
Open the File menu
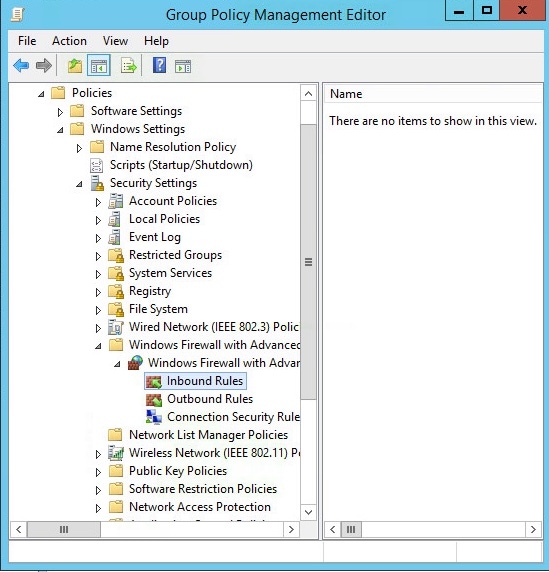click(27, 41)
